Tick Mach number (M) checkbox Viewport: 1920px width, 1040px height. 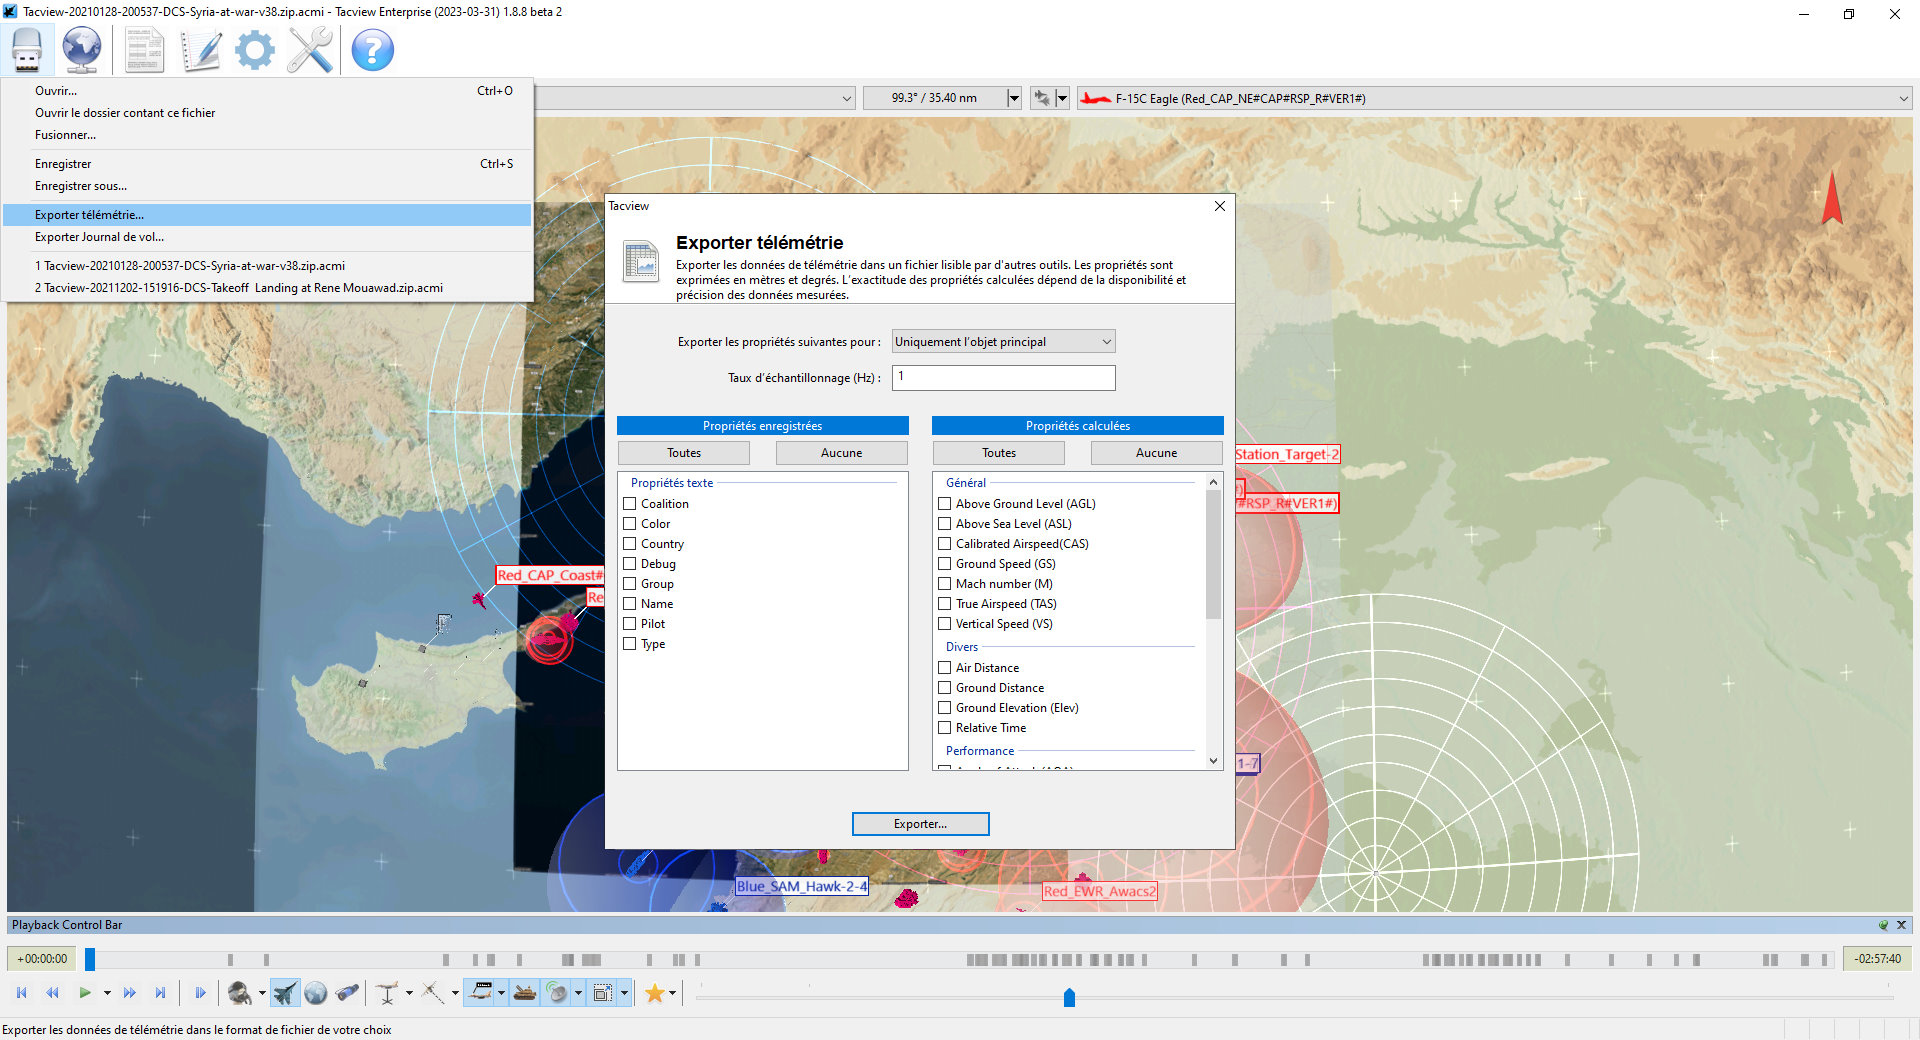point(945,584)
